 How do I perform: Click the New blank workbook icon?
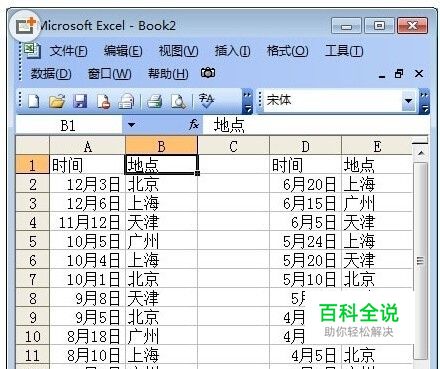point(33,101)
